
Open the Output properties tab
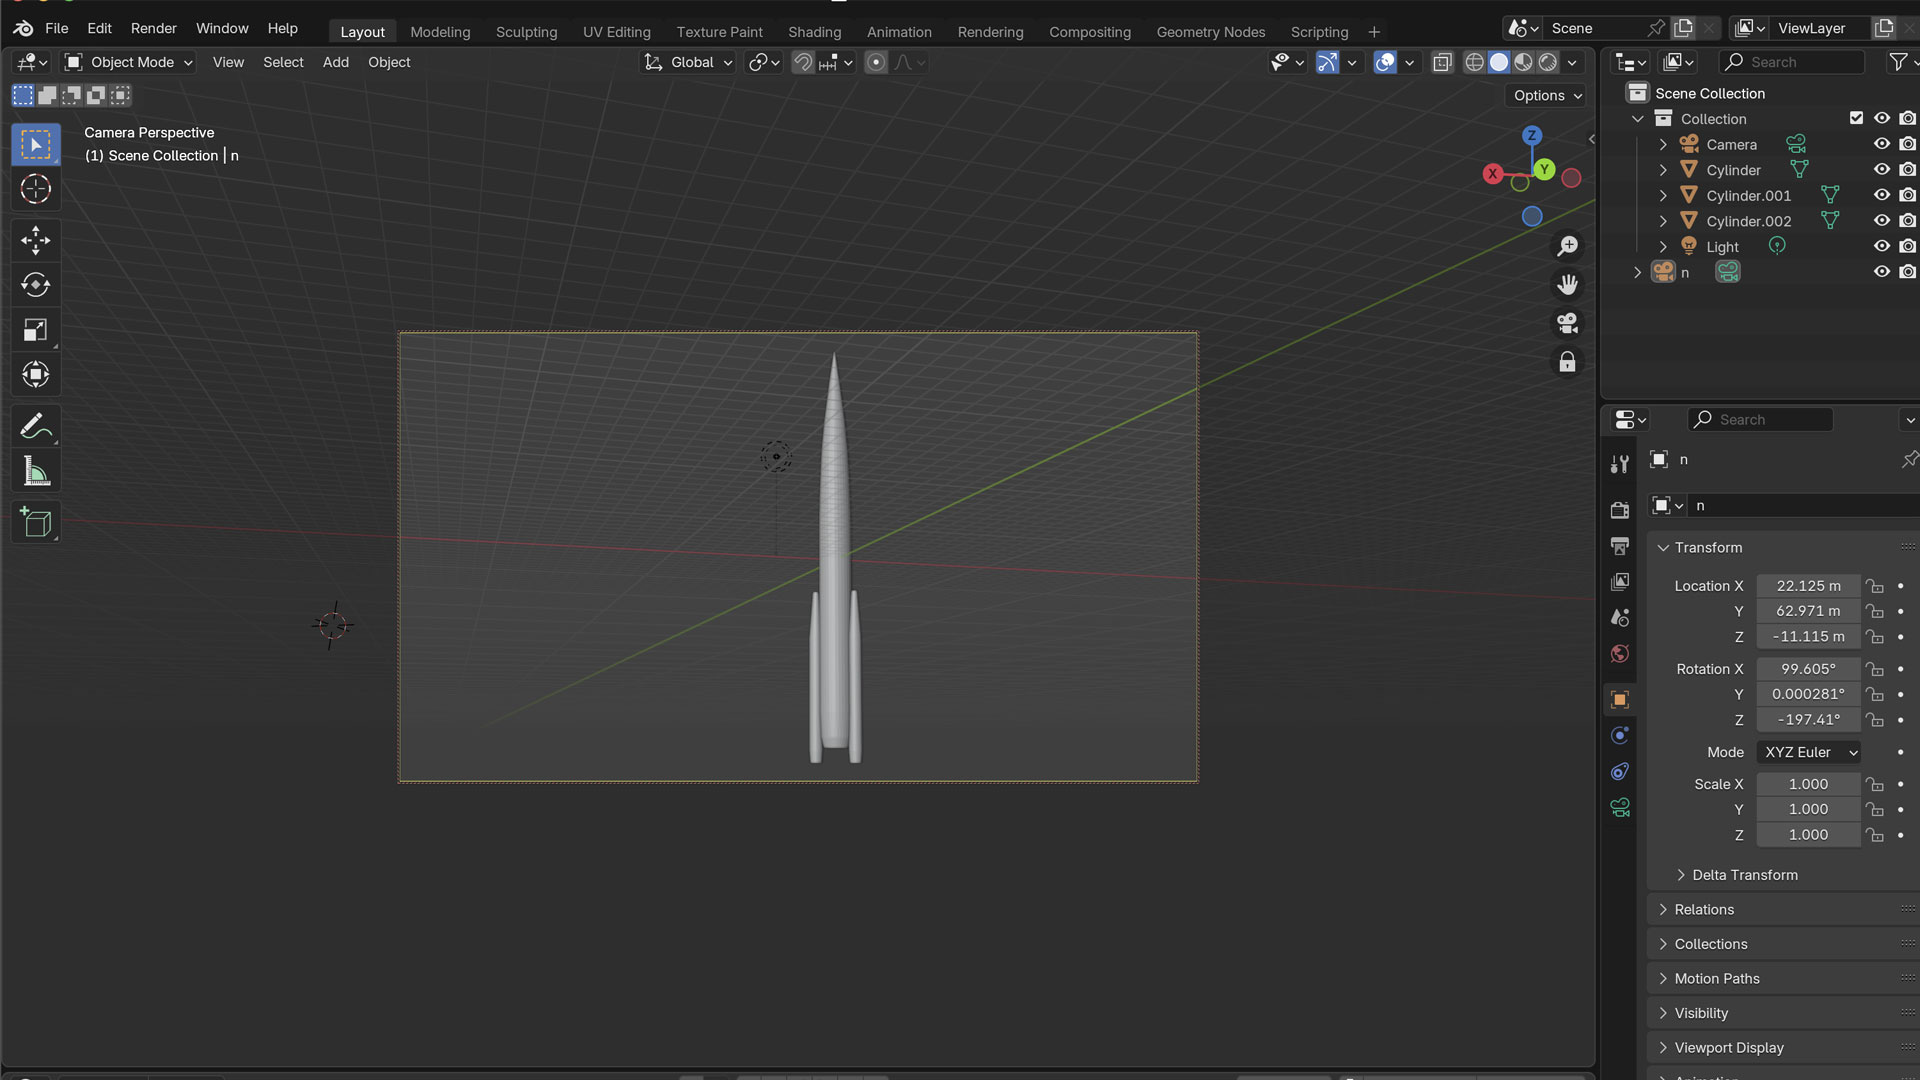(1620, 546)
